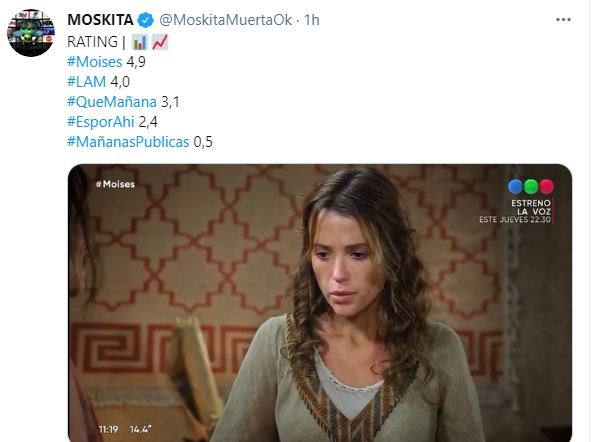Open the @MoskitaMuertaOk handle link
The width and height of the screenshot is (603, 442).
pyautogui.click(x=226, y=20)
